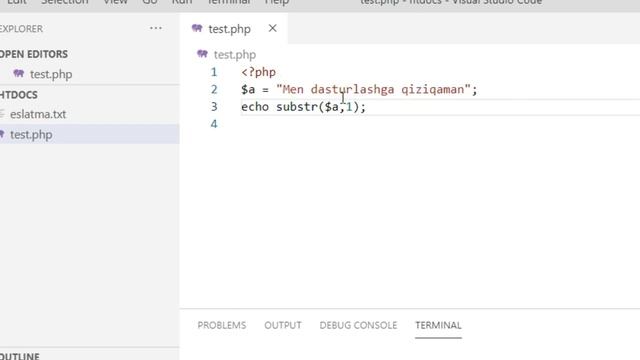Open the Go menu
Image resolution: width=640 pixels, height=360 pixels.
[150, 2]
